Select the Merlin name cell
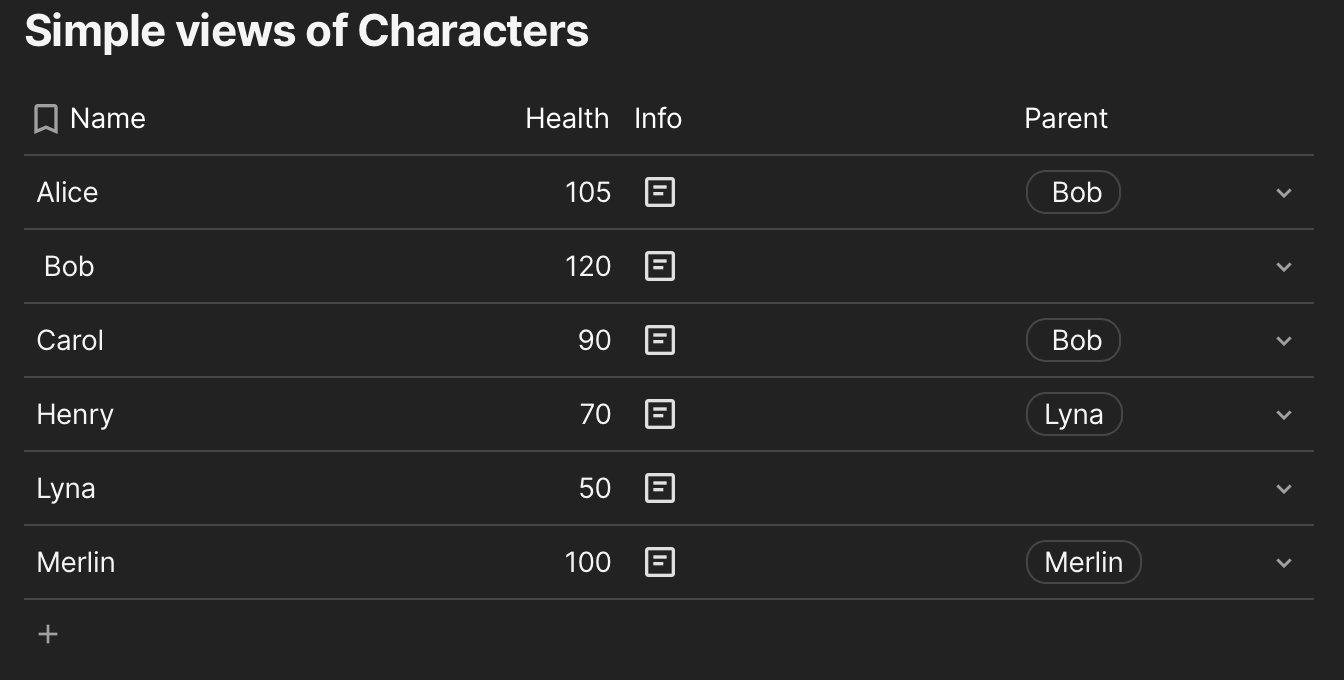 (76, 562)
